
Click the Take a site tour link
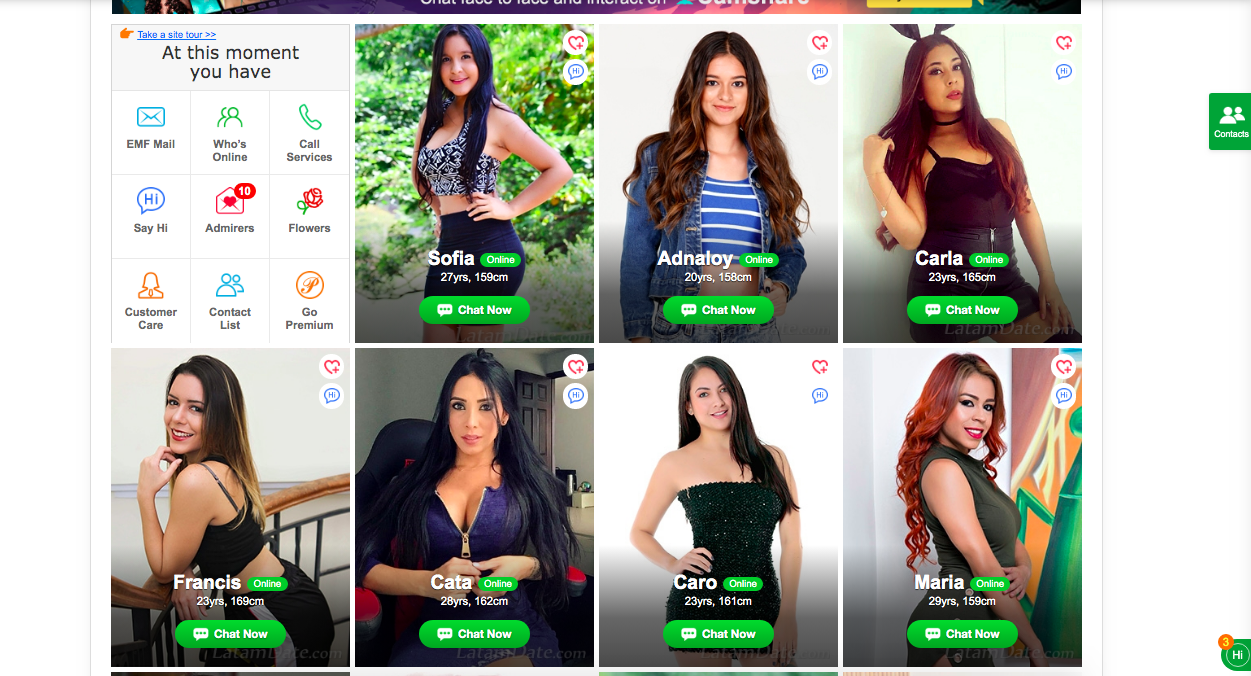tap(177, 35)
